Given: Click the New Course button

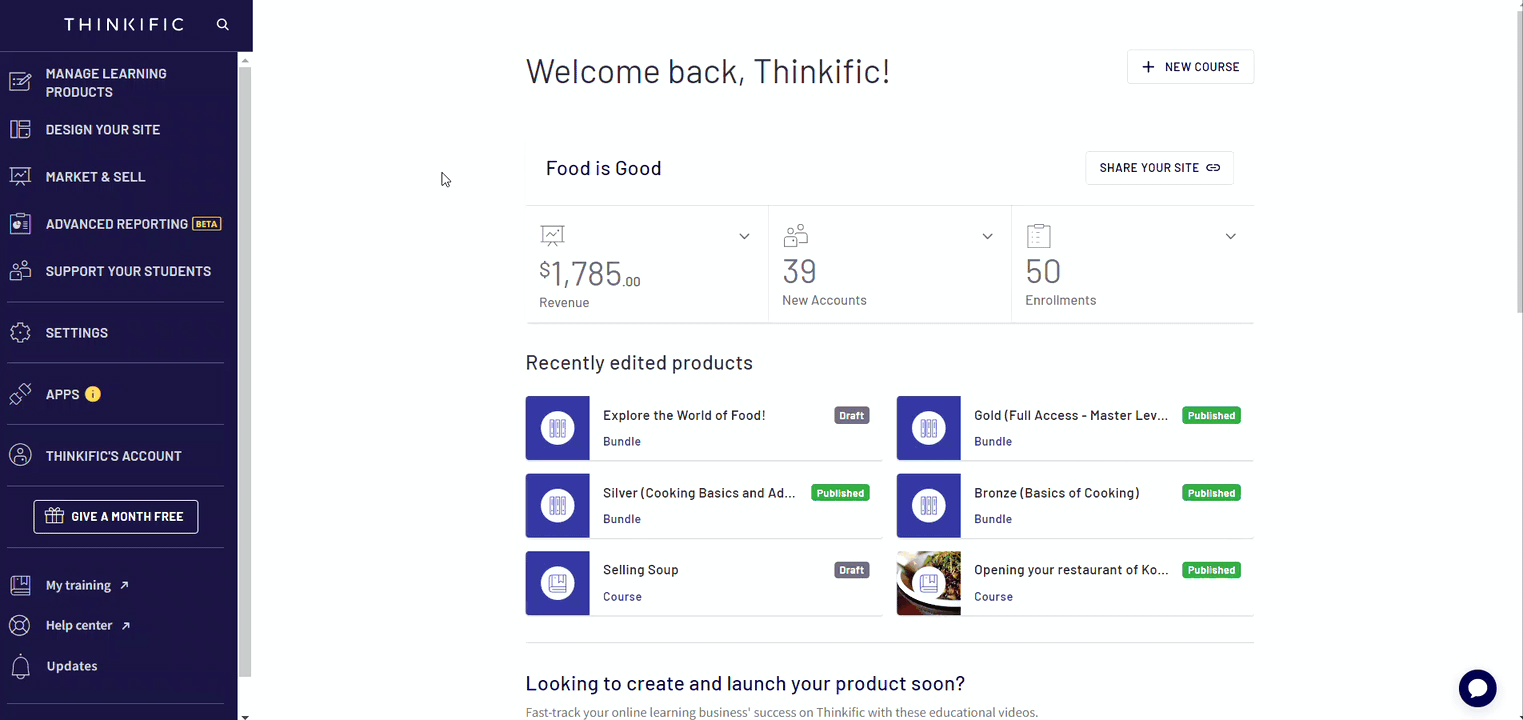Looking at the screenshot, I should pyautogui.click(x=1190, y=67).
